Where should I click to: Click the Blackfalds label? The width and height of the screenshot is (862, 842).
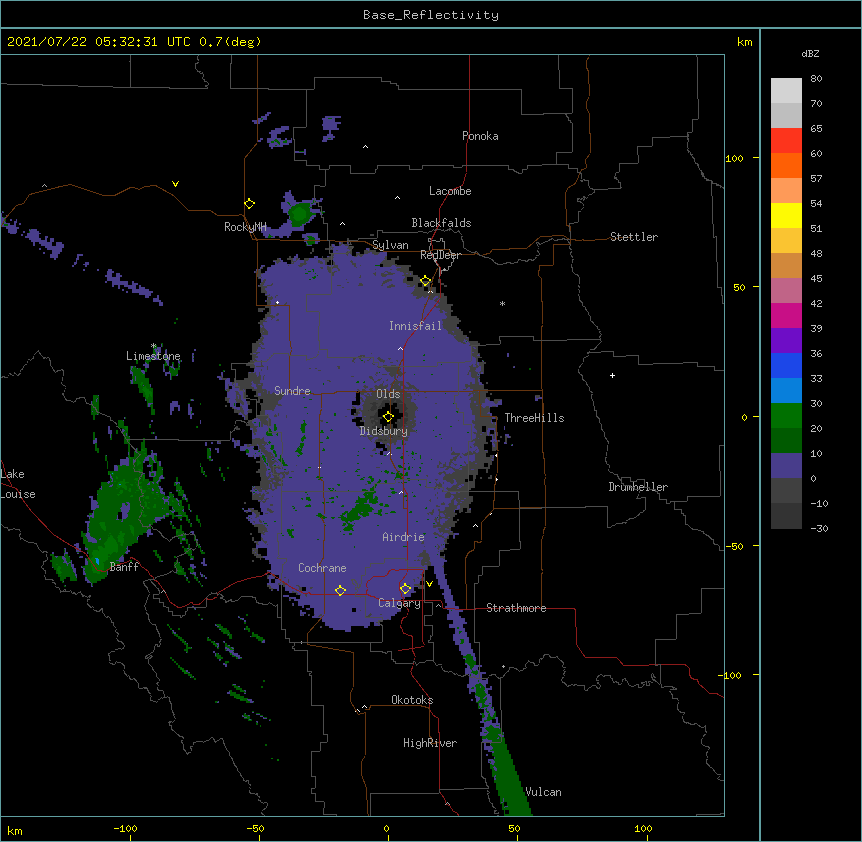pos(441,223)
